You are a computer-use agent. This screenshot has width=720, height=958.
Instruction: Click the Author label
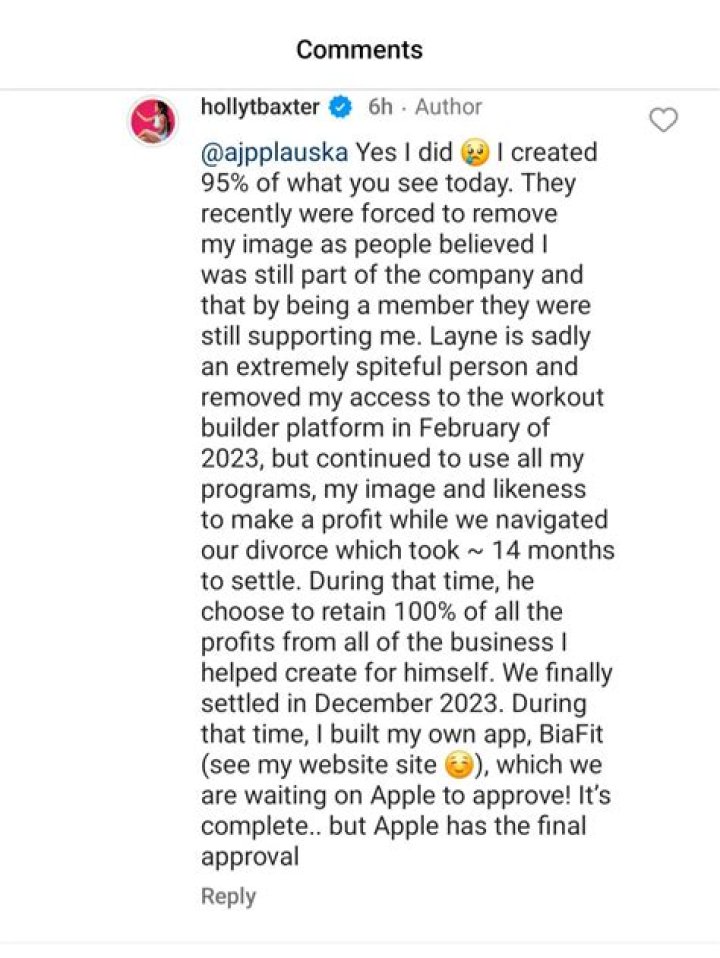pos(448,107)
